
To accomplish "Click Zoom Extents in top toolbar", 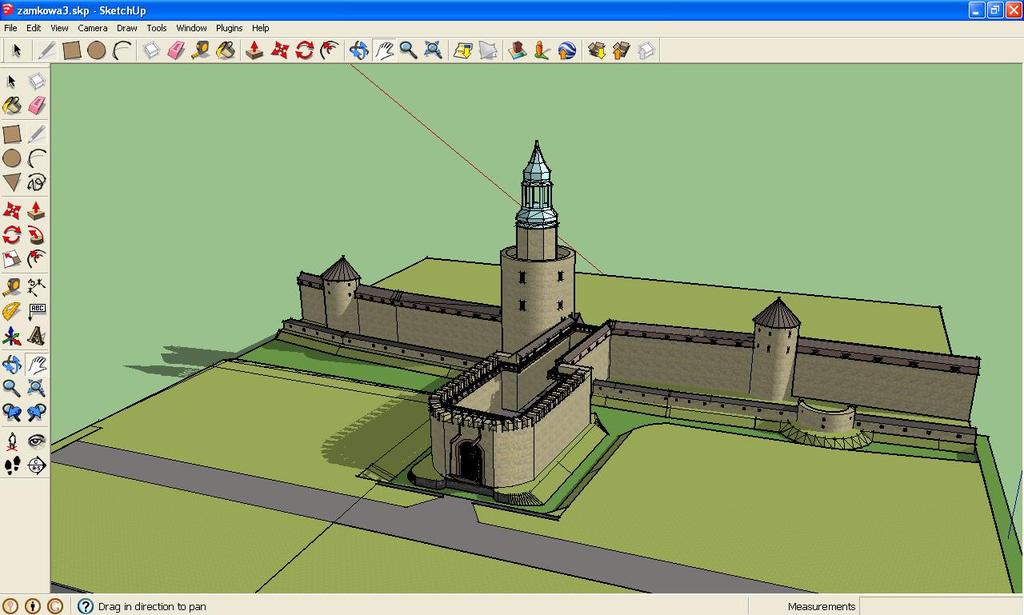I will coord(433,50).
